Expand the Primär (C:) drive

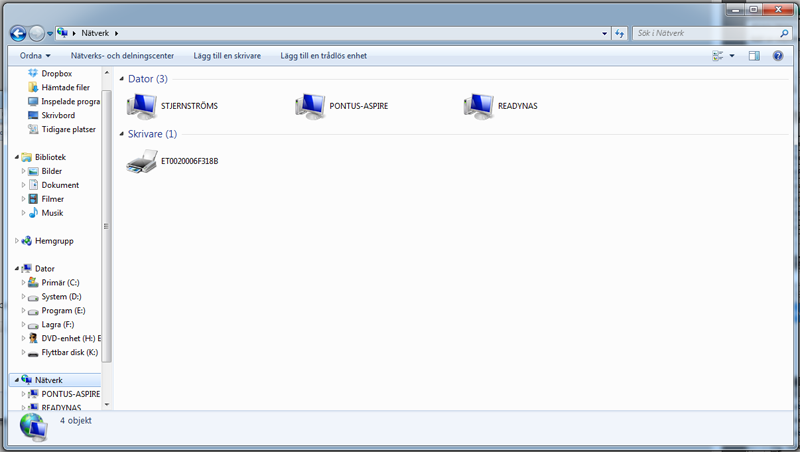pos(23,282)
